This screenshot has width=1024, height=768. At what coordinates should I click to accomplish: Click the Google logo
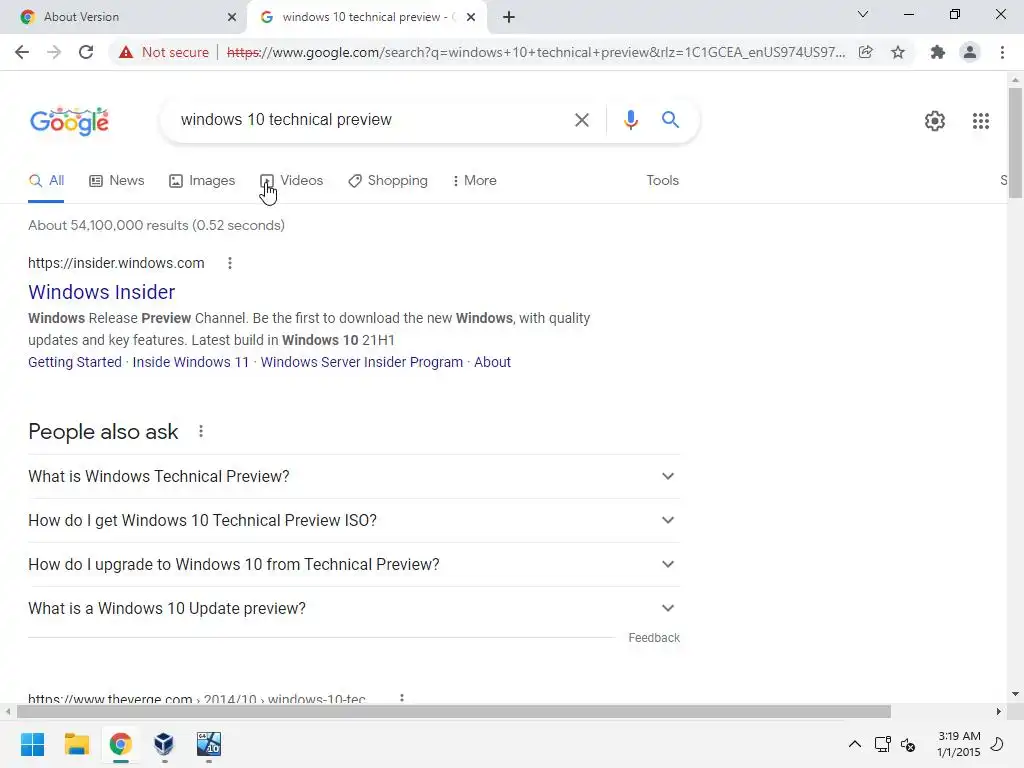[69, 121]
